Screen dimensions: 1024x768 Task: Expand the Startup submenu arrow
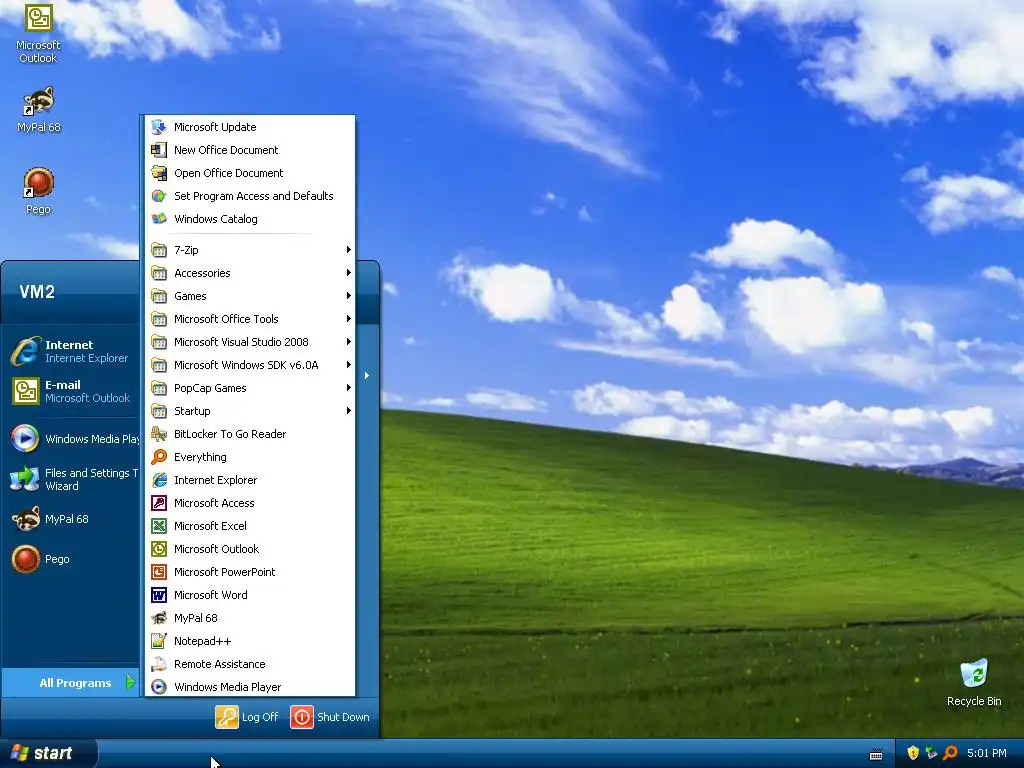(349, 411)
